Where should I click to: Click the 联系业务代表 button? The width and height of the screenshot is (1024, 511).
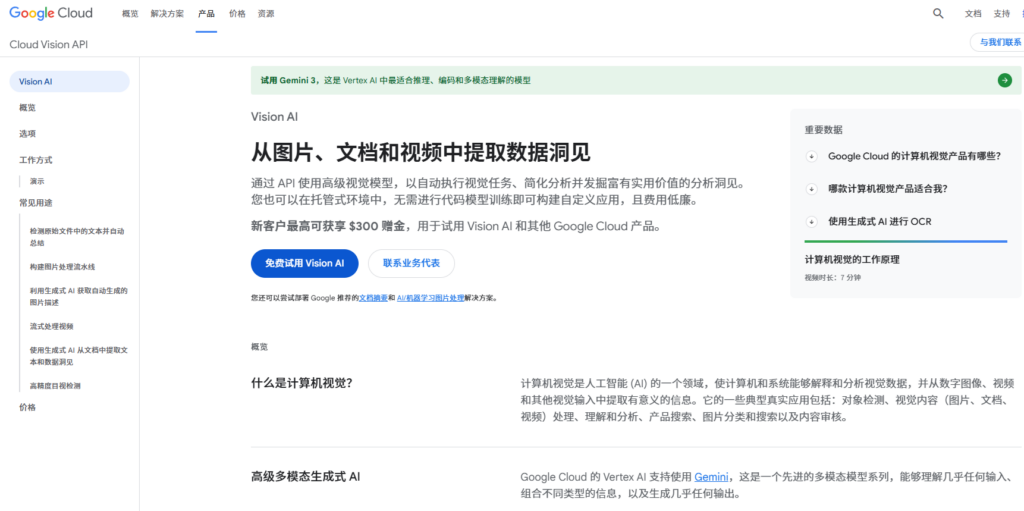coord(411,263)
